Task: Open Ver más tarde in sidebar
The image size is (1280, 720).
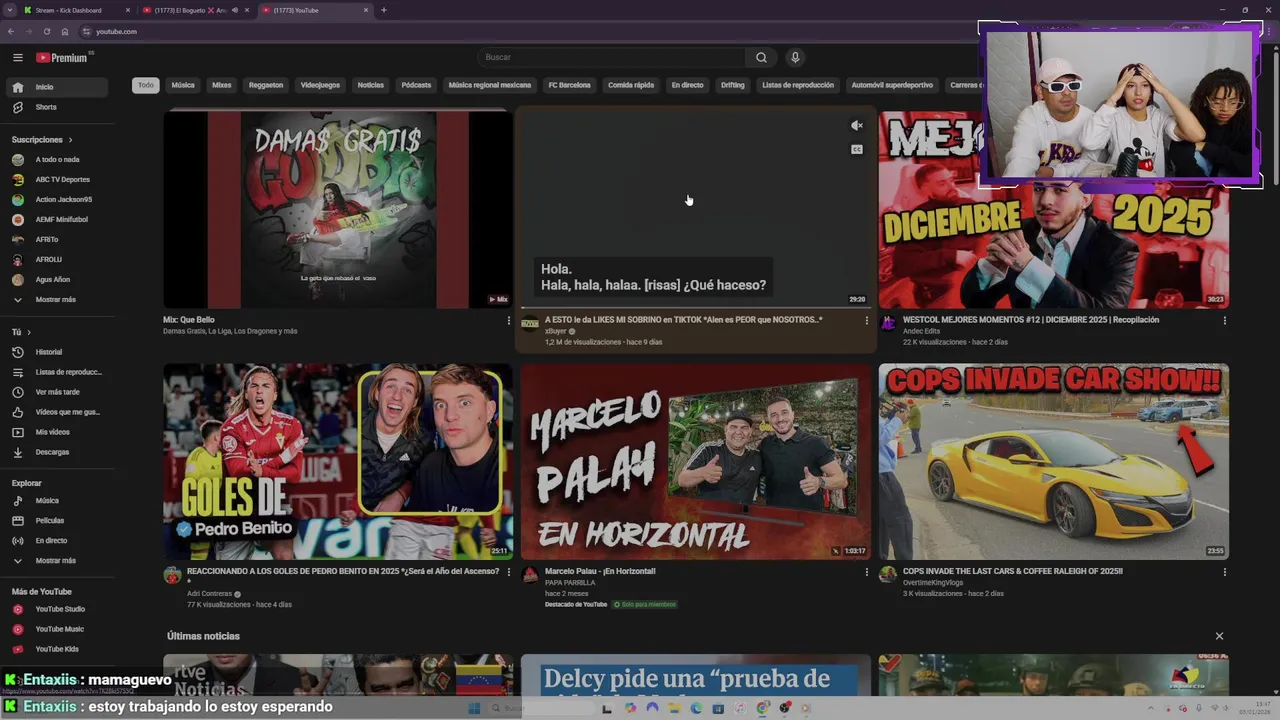Action: tap(59, 392)
